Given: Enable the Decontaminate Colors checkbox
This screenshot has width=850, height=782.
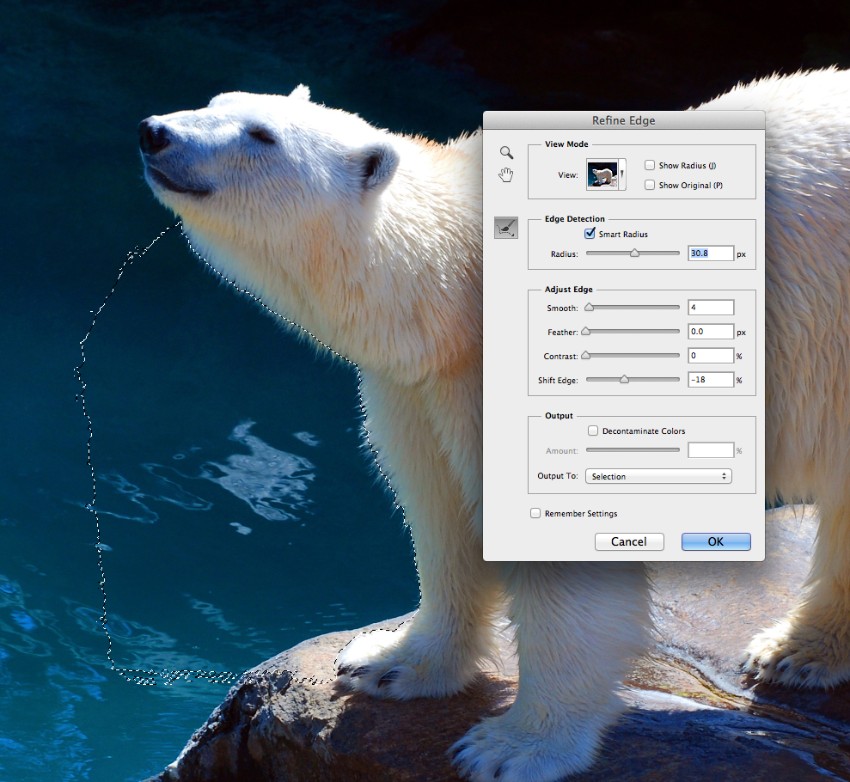Looking at the screenshot, I should coord(593,431).
